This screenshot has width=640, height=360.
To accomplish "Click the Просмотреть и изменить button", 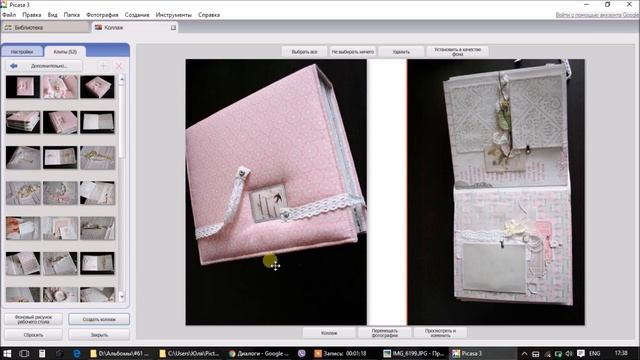I will pyautogui.click(x=440, y=333).
